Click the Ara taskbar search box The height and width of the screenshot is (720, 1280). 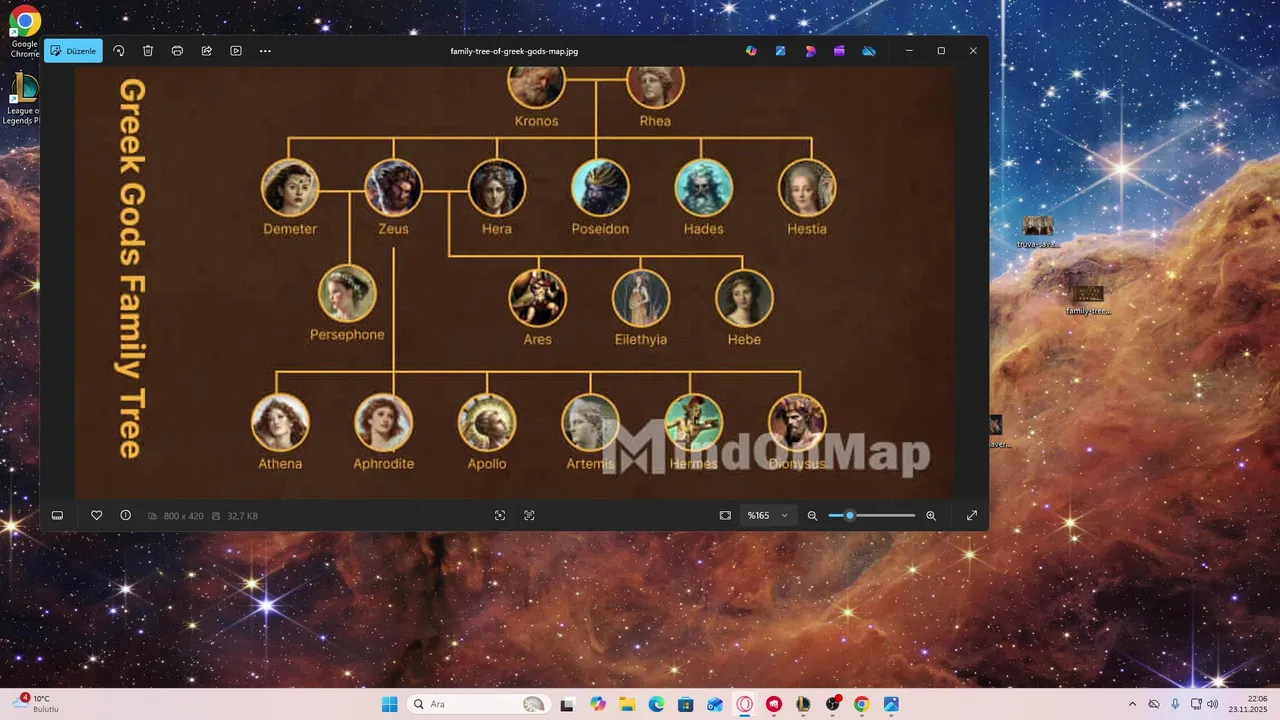pos(477,704)
